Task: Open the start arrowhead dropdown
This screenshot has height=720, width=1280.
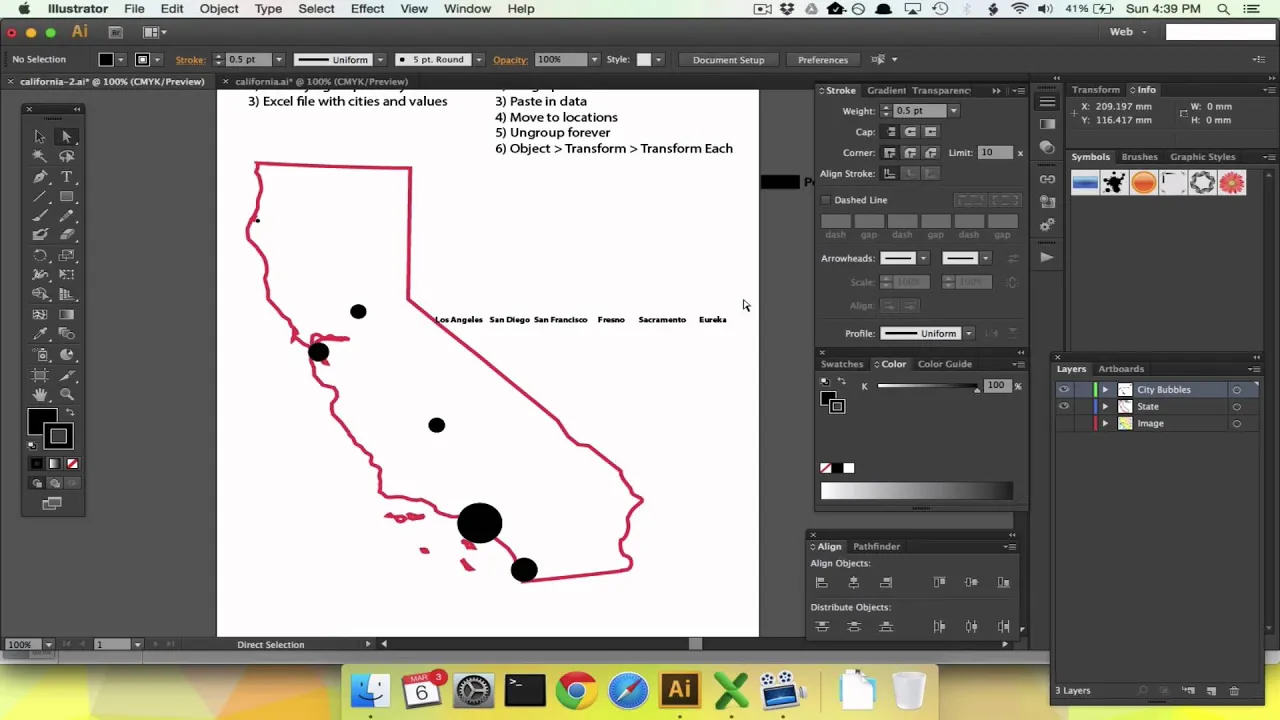Action: (923, 258)
